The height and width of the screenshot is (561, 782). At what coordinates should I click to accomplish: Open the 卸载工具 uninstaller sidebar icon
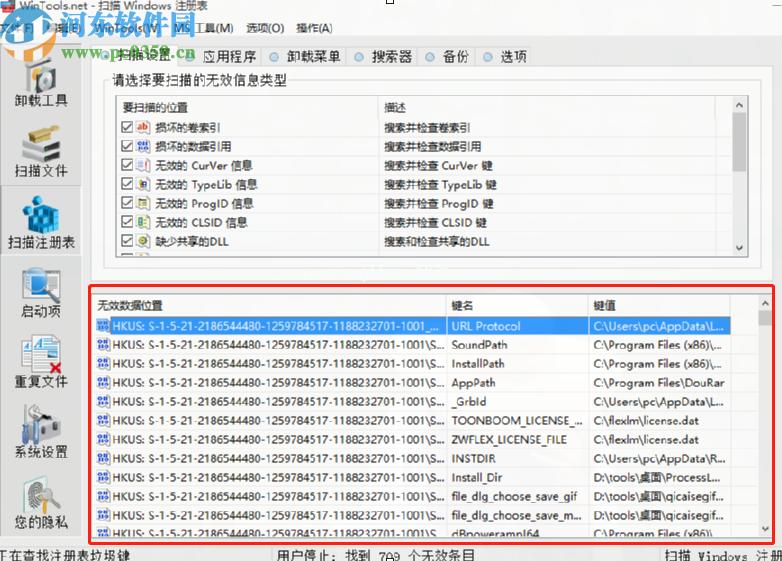(x=41, y=83)
